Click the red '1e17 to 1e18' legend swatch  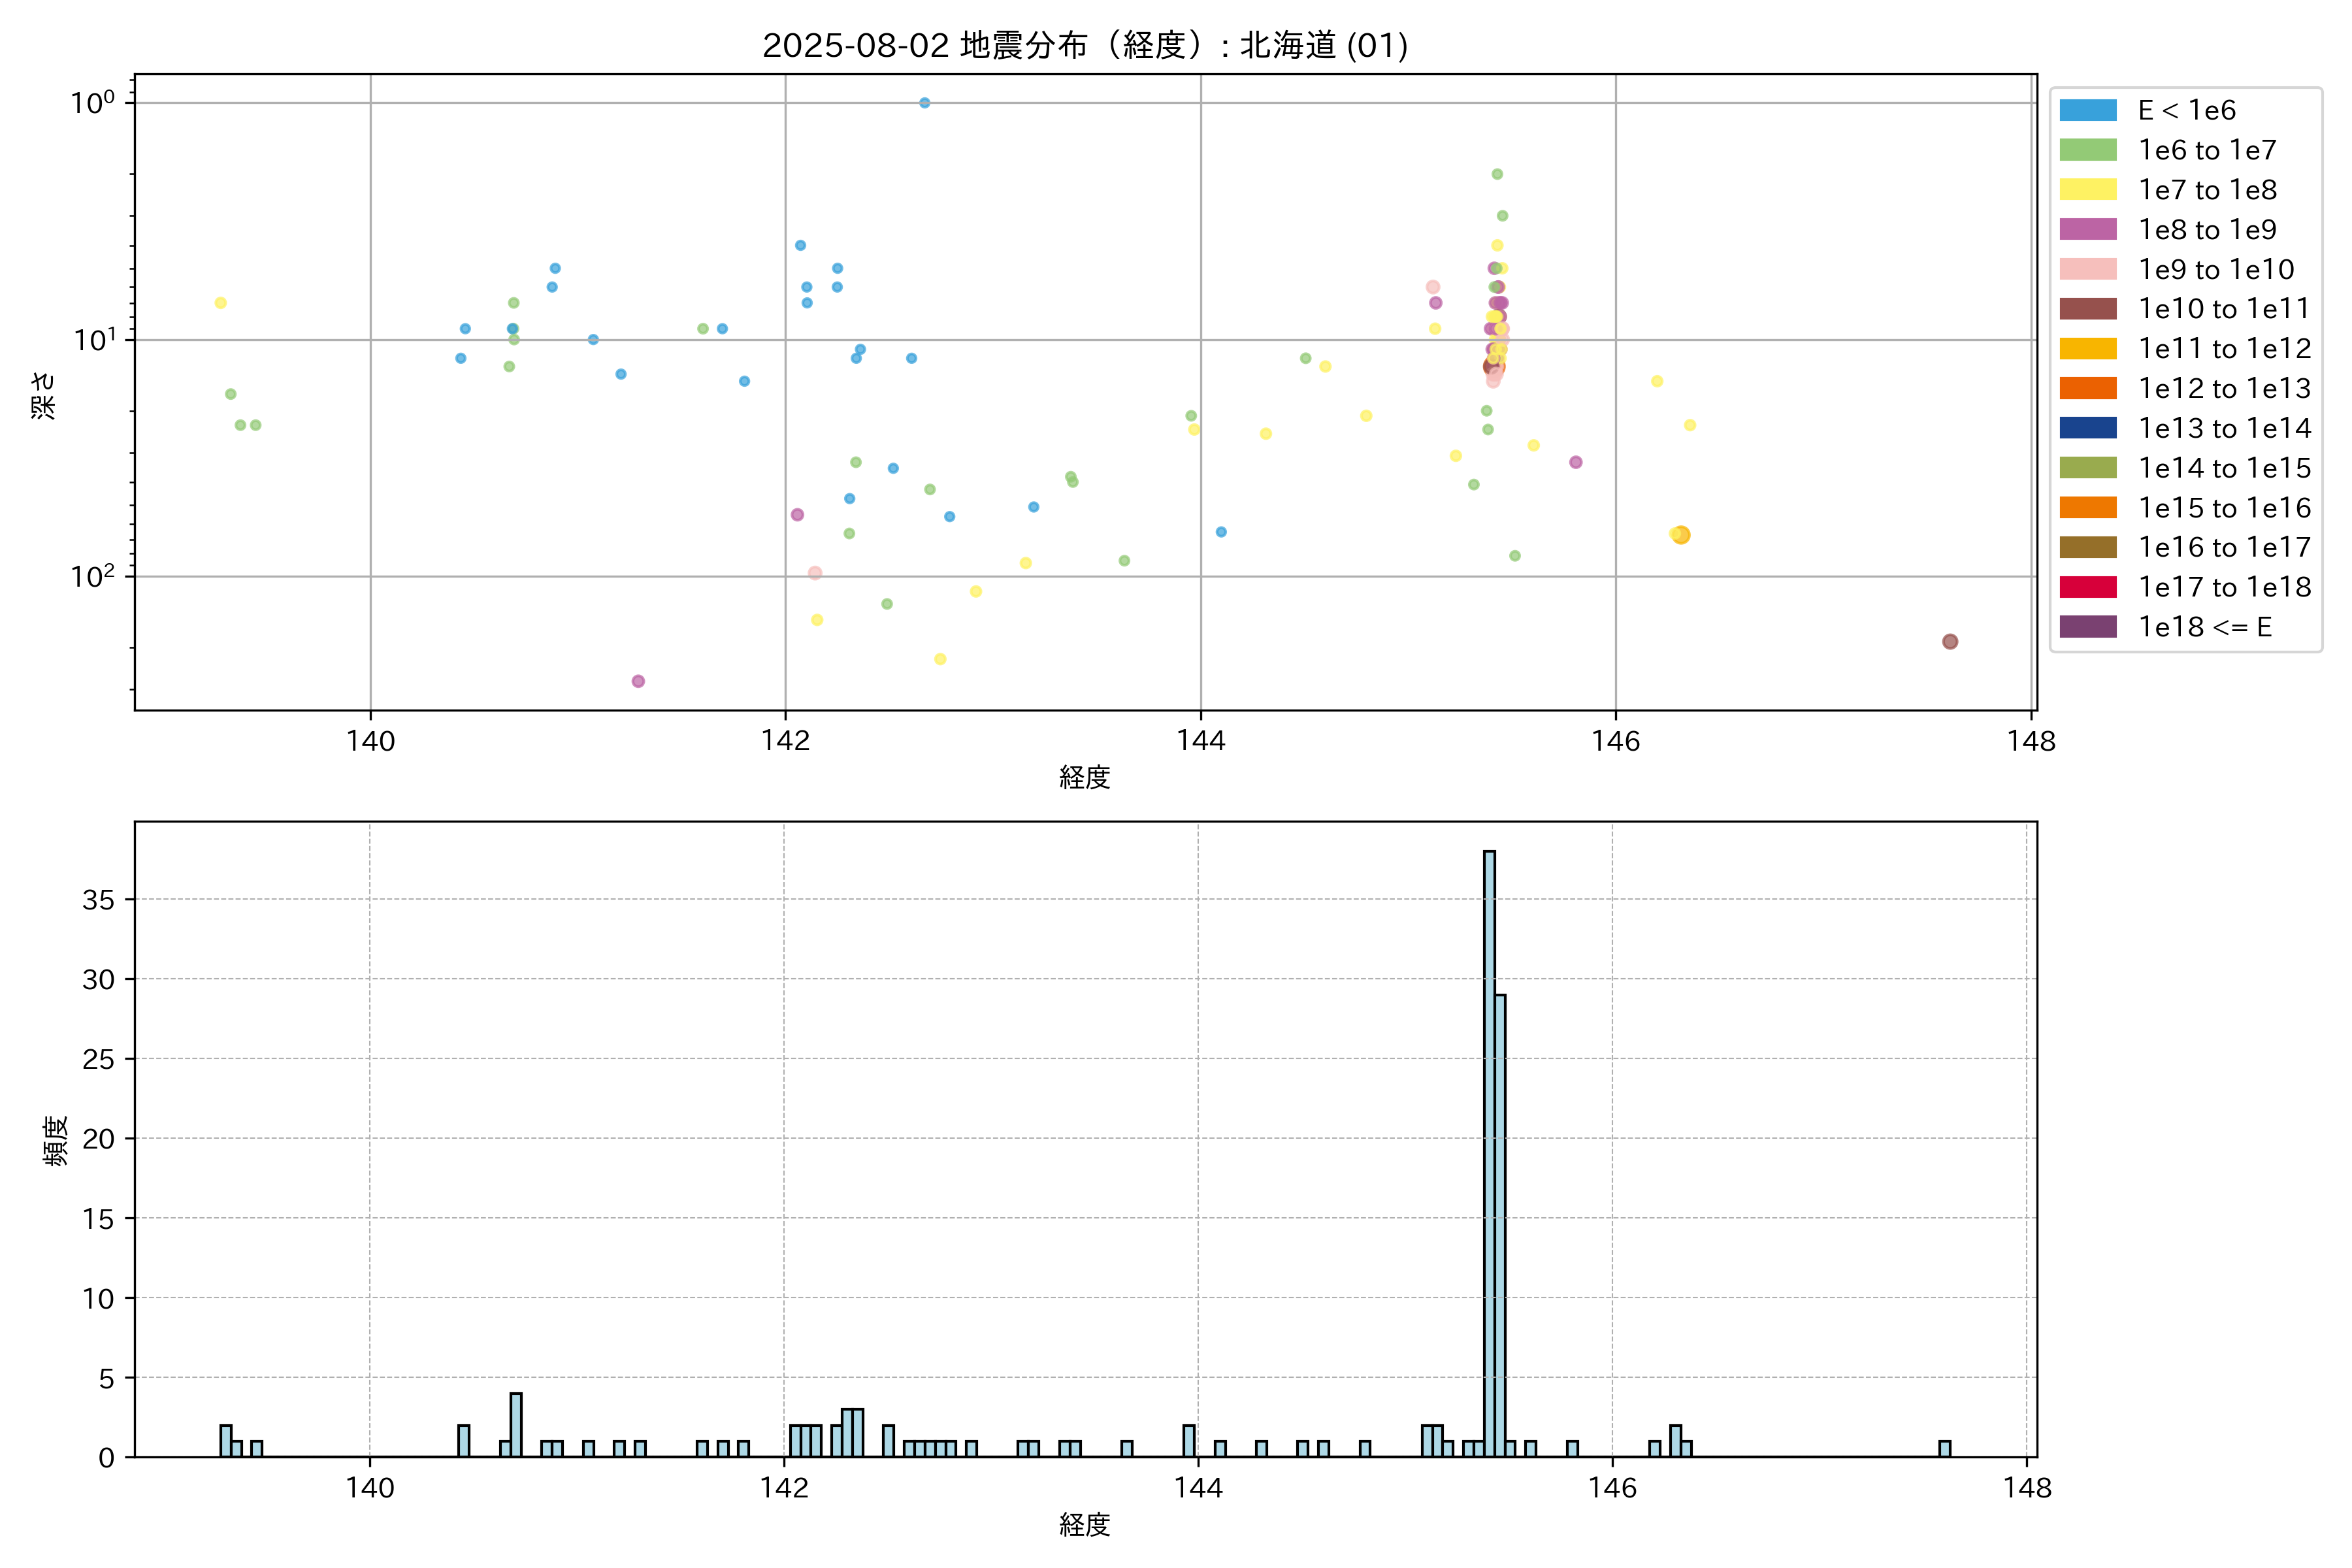pyautogui.click(x=2088, y=587)
